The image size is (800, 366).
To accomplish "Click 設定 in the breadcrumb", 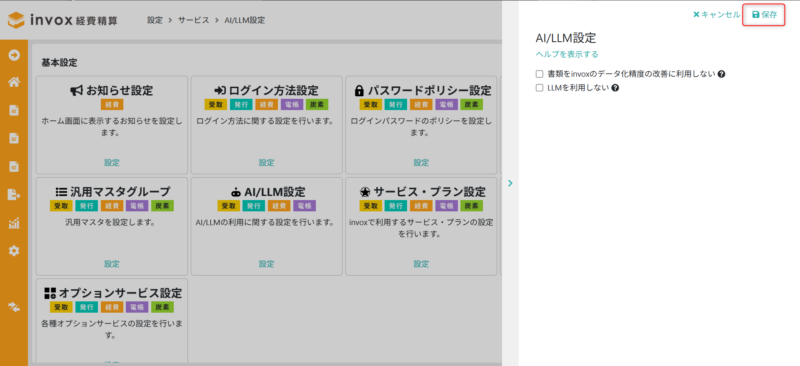I will tap(155, 20).
